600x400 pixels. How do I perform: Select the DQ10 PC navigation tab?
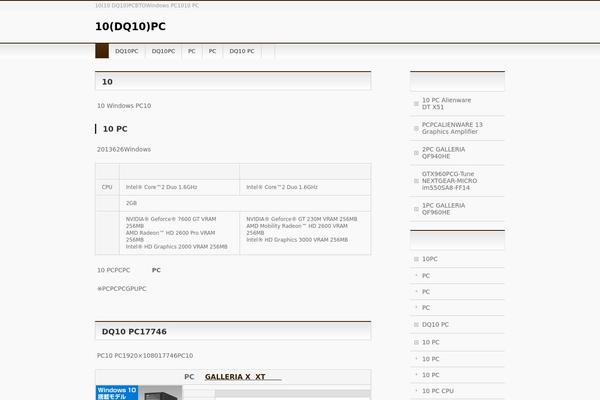click(x=242, y=51)
